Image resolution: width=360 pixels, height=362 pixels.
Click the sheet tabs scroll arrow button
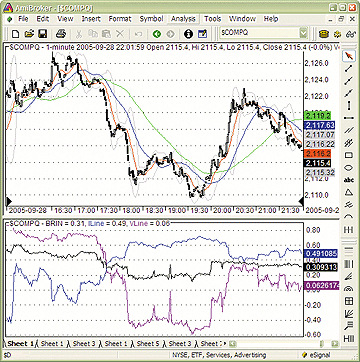coord(233,344)
